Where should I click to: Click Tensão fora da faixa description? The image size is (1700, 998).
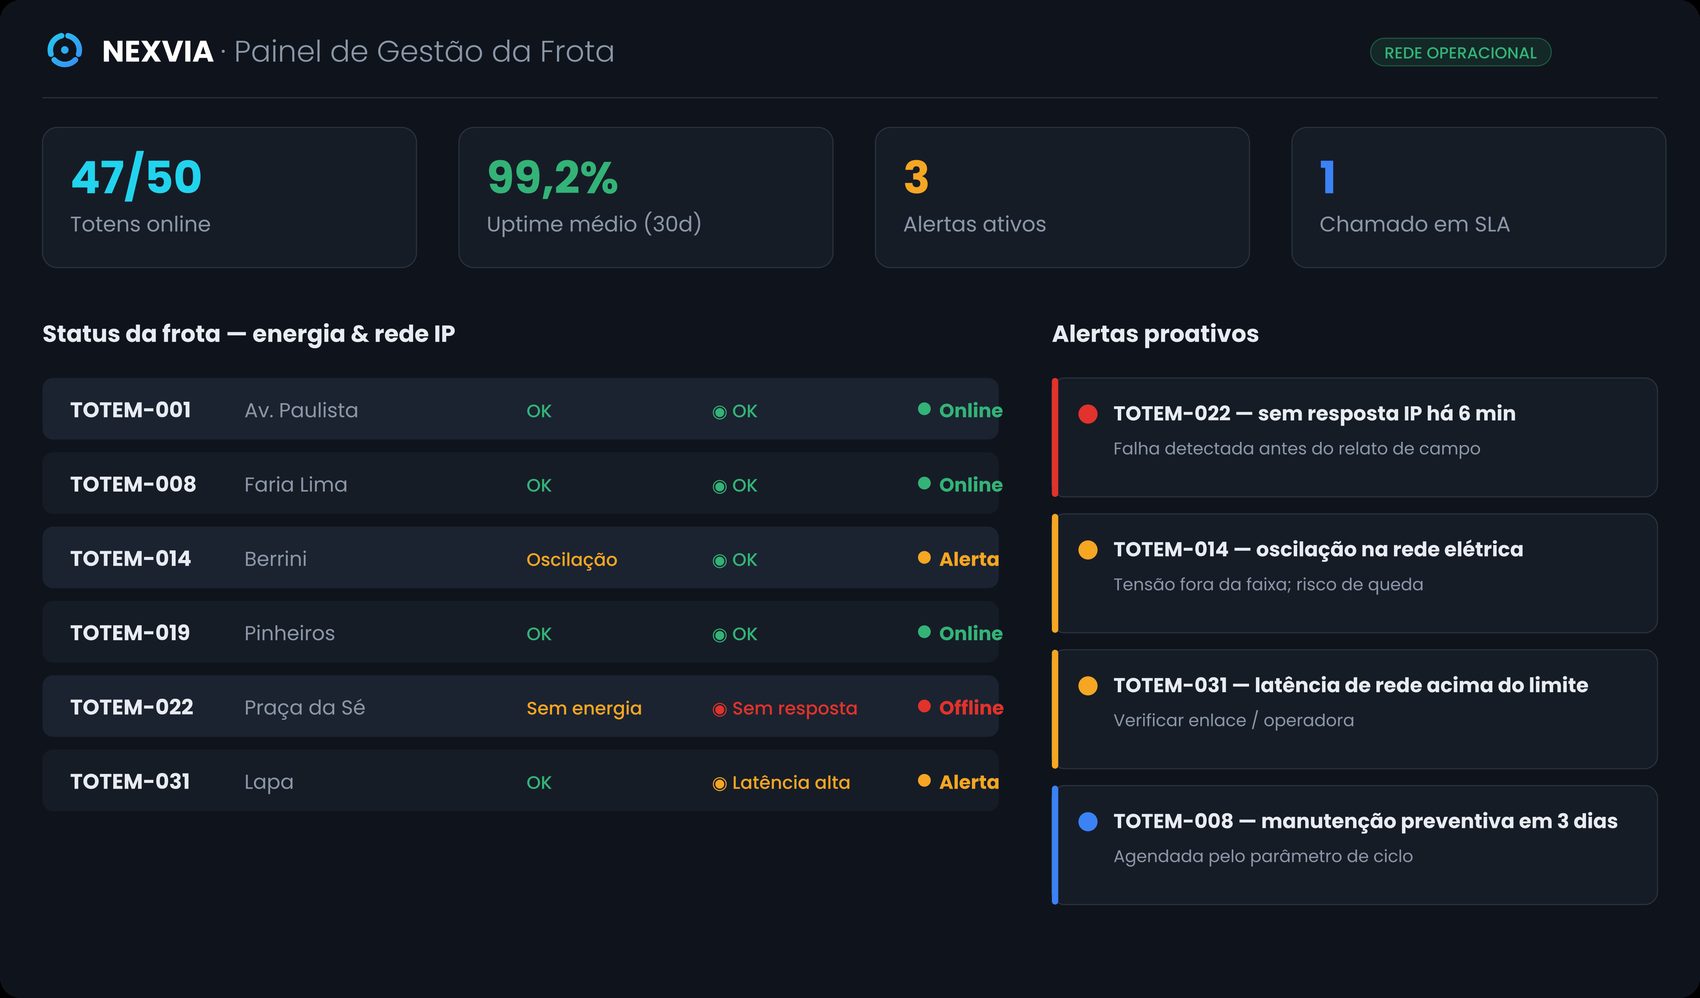[1268, 585]
